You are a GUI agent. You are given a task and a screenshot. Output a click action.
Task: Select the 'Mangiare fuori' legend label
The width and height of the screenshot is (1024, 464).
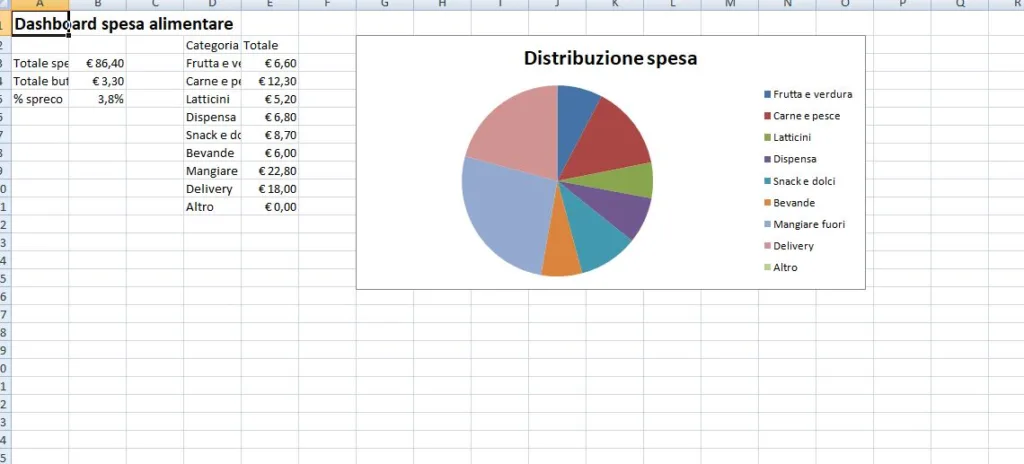809,224
